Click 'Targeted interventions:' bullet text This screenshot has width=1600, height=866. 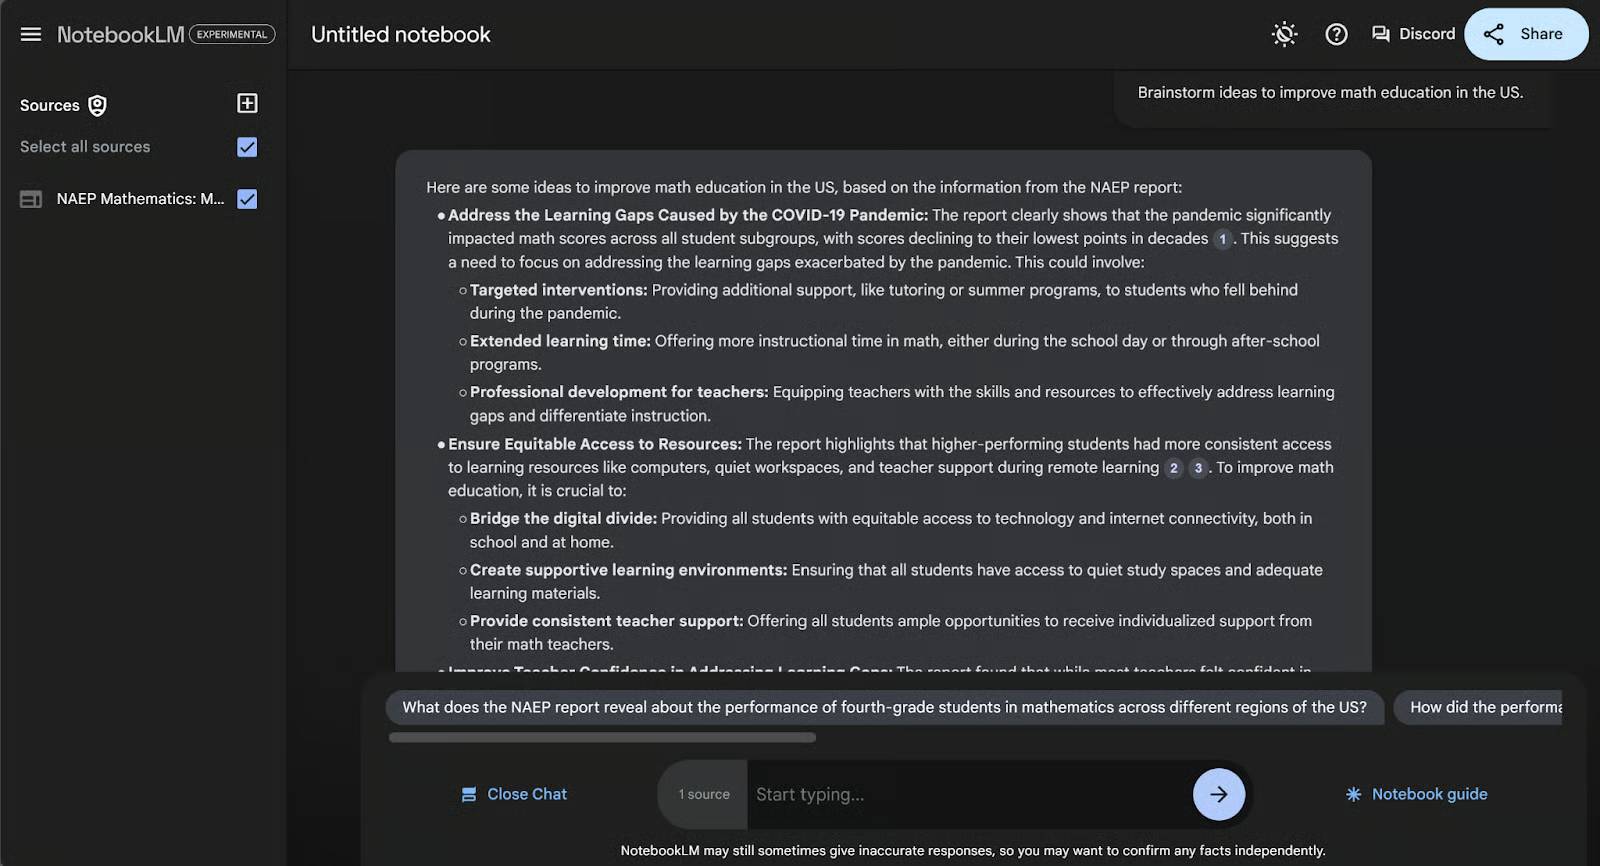coord(558,290)
